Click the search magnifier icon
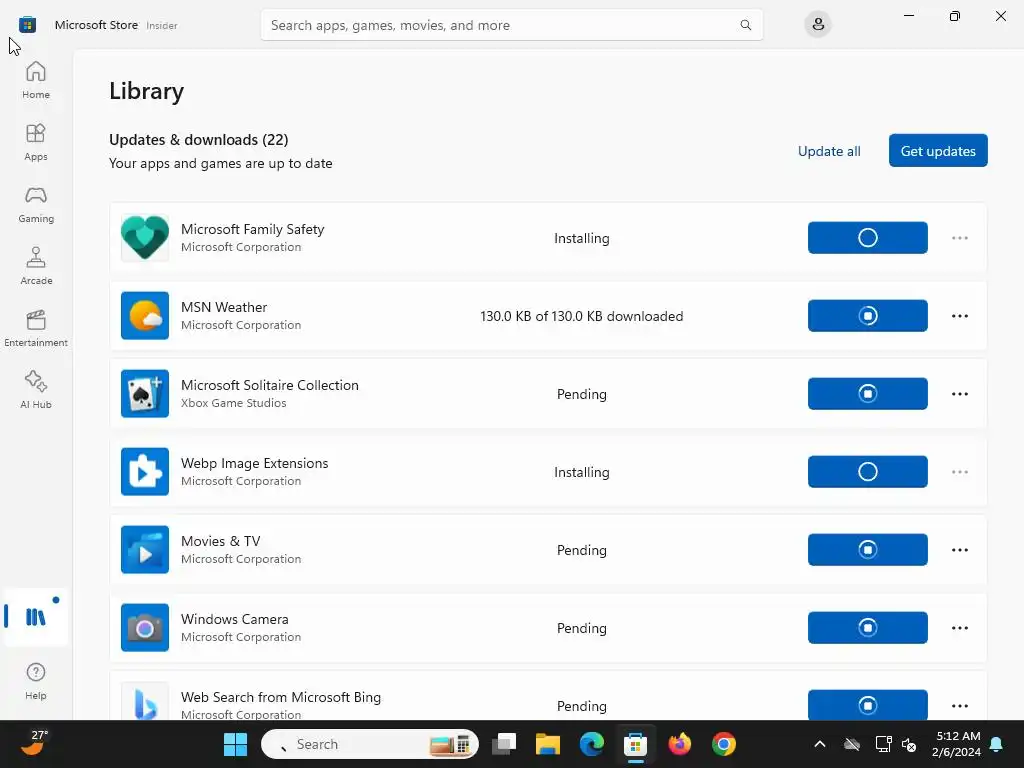Screen dimensions: 1024x768 [x=745, y=25]
